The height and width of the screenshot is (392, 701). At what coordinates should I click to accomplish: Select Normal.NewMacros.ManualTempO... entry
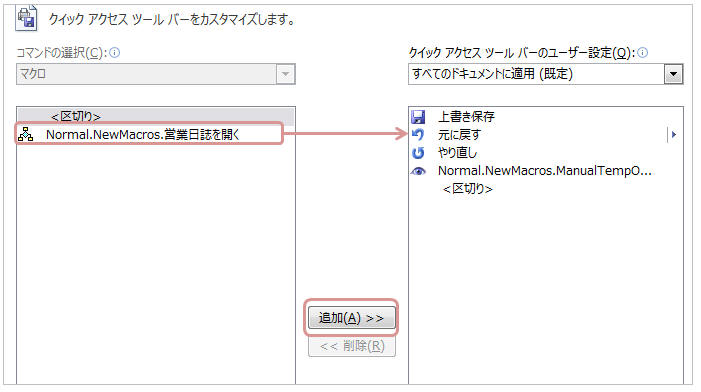point(545,171)
